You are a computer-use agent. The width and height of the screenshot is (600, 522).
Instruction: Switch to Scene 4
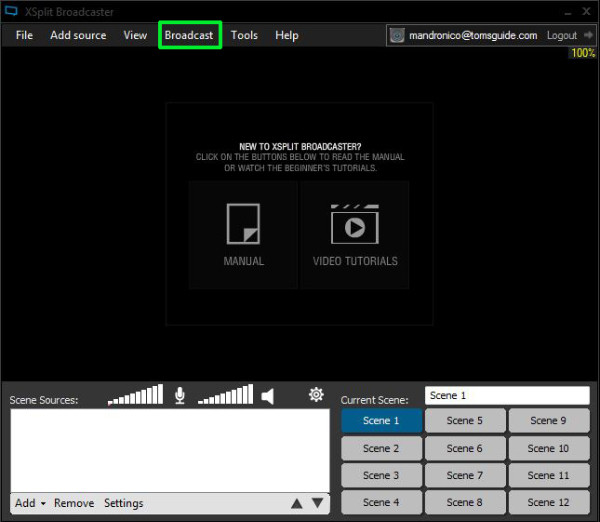(x=381, y=502)
